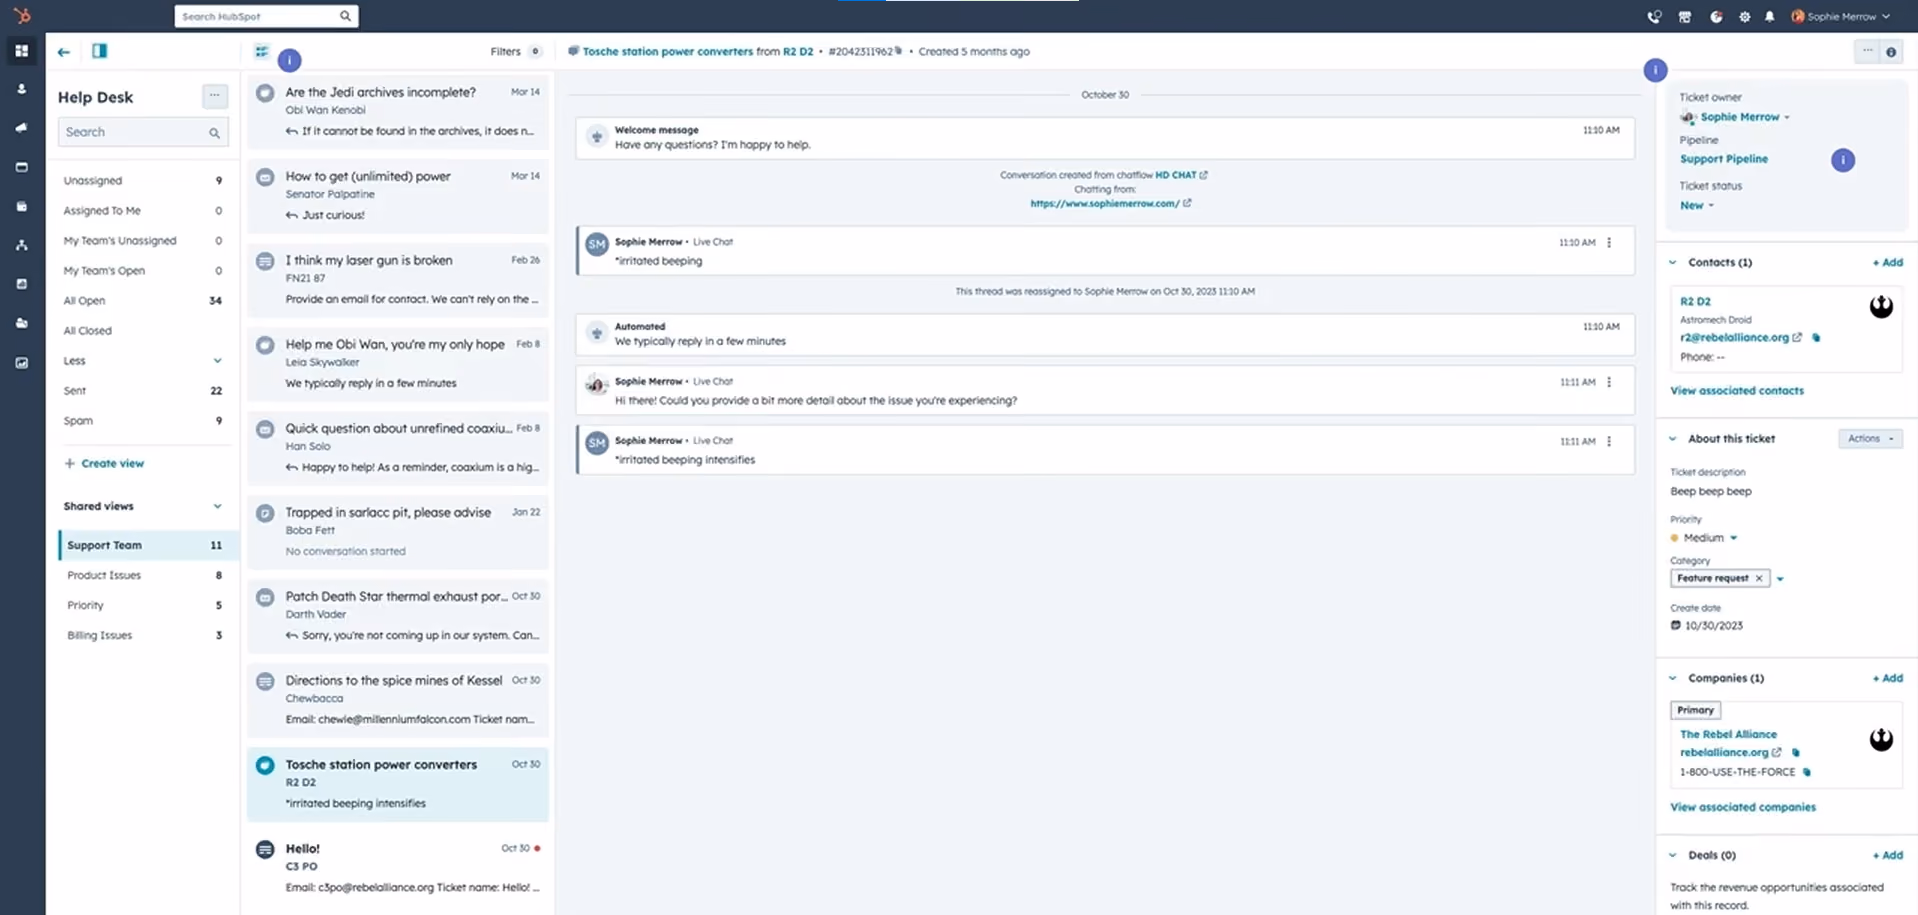
Task: Select the Billing Issues shared view
Action: point(143,636)
